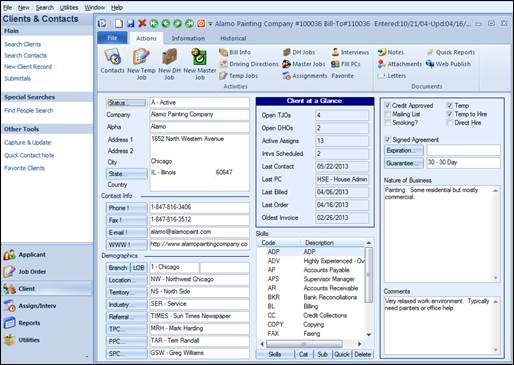This screenshot has width=514, height=365.
Task: Toggle the Mailing List checkbox
Action: [x=388, y=114]
